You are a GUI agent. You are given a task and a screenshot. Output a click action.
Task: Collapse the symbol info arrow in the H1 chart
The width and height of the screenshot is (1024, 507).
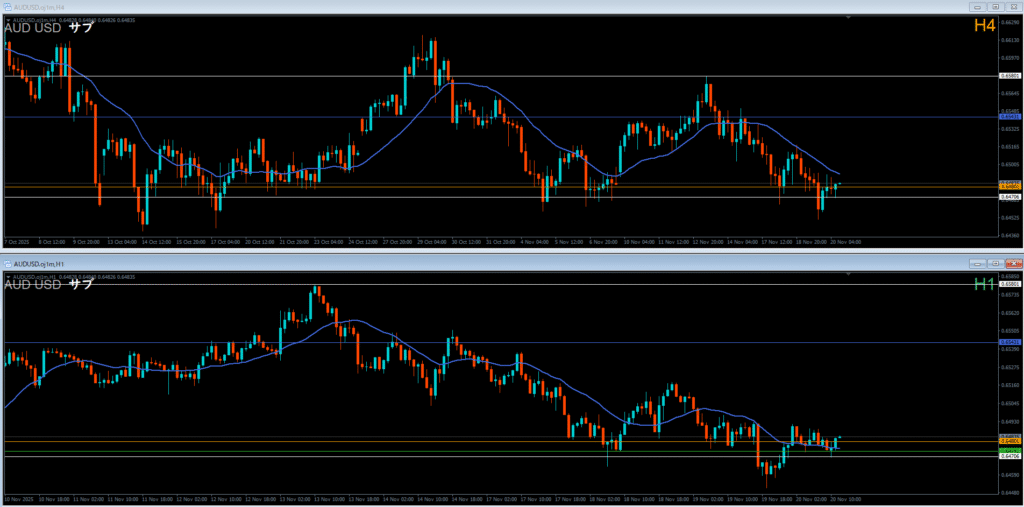coord(8,276)
